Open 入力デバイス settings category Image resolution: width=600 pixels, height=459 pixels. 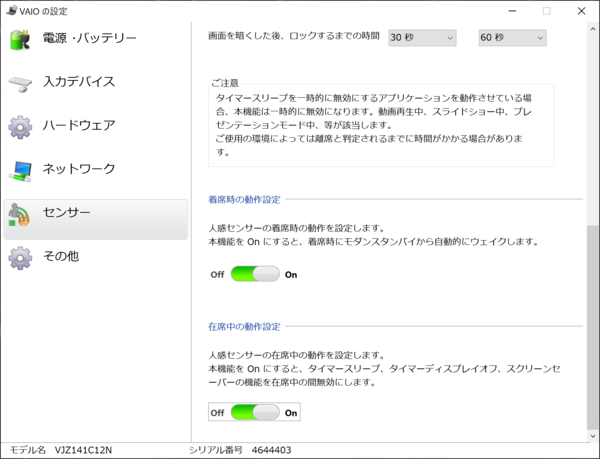(96, 82)
